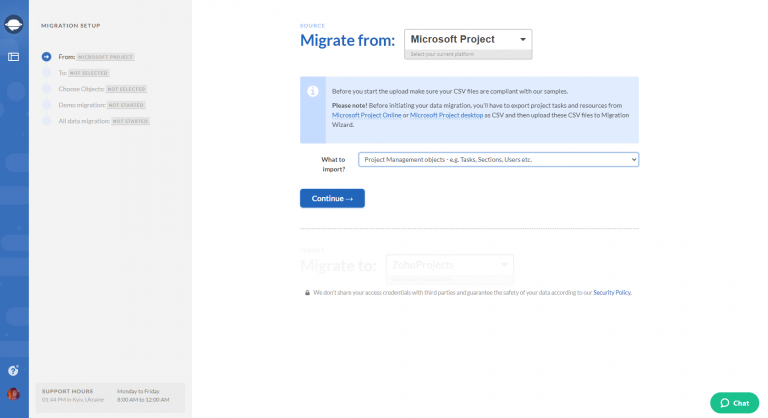
Task: Follow the Microsoft Project desktop link
Action: [446, 115]
